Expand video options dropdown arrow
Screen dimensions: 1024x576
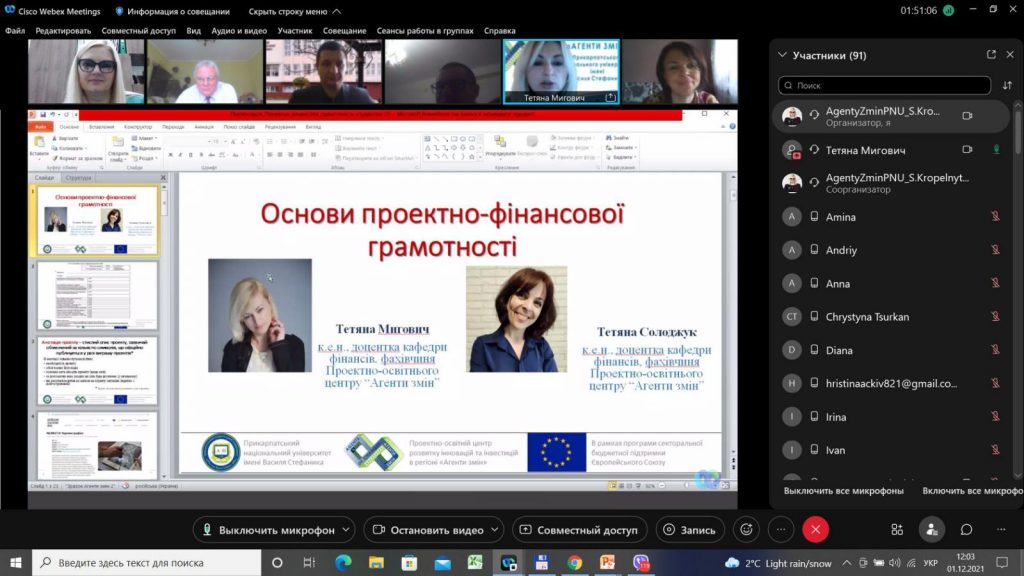495,530
